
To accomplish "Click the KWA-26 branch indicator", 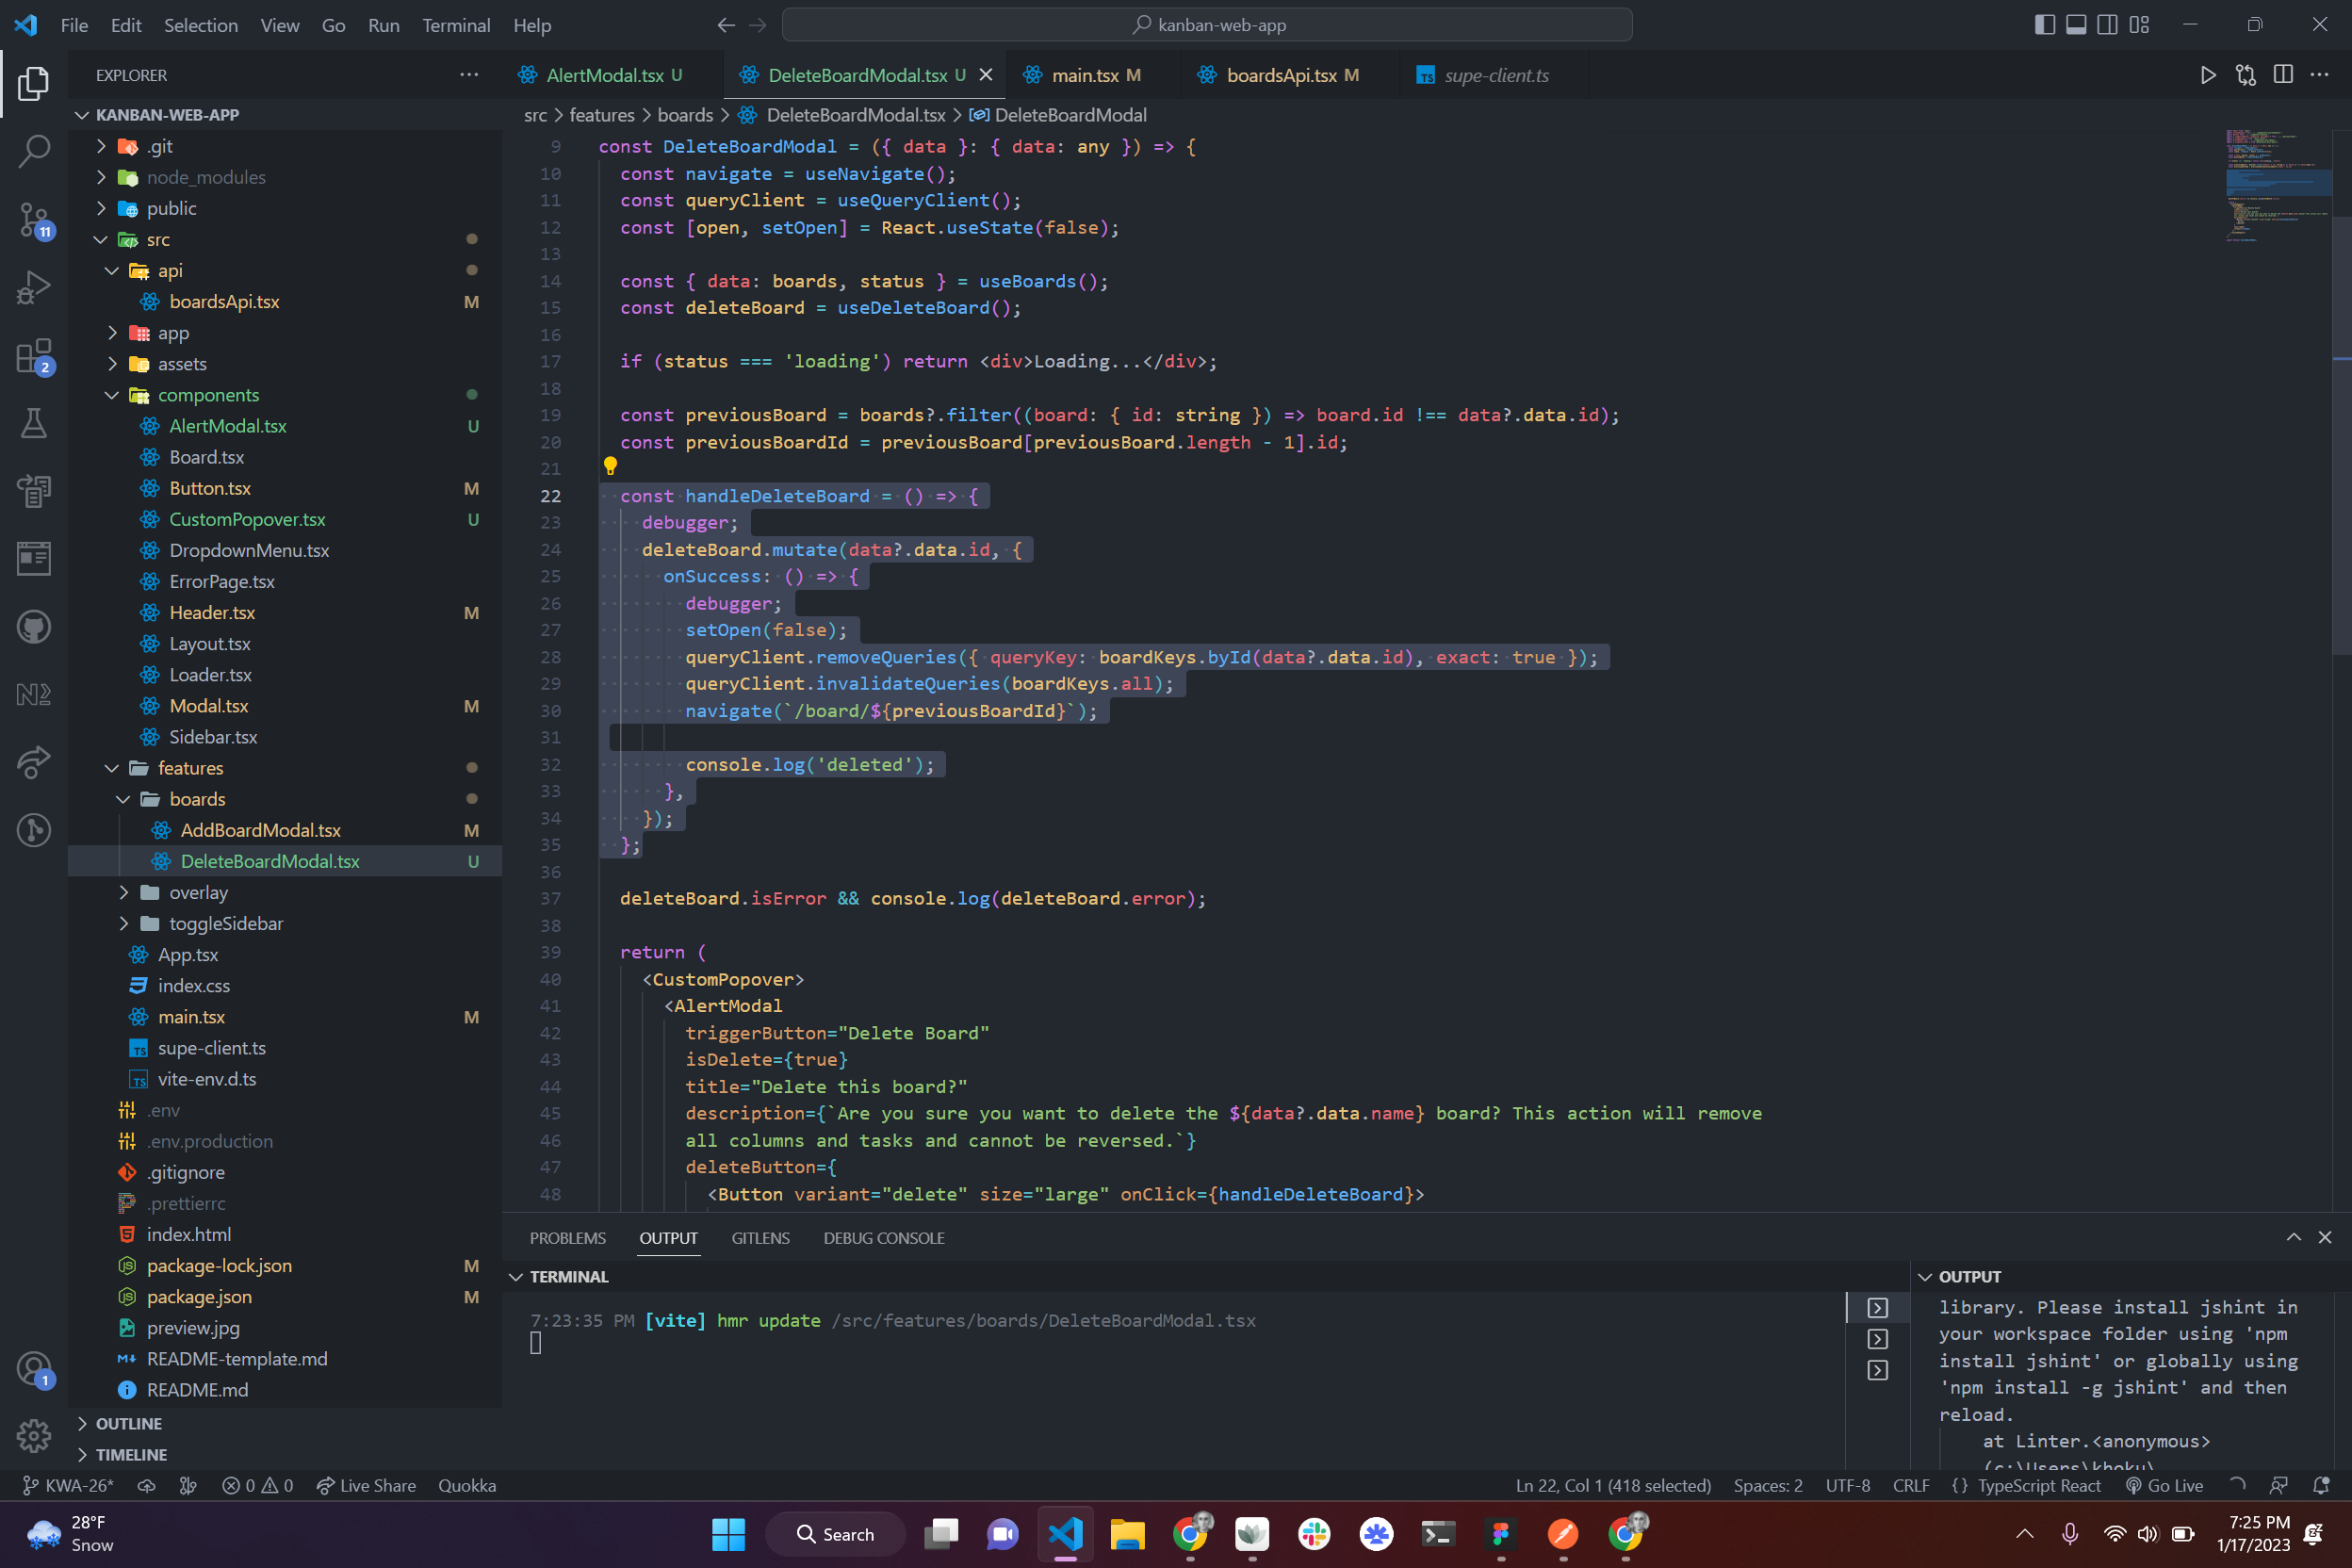I will point(69,1485).
